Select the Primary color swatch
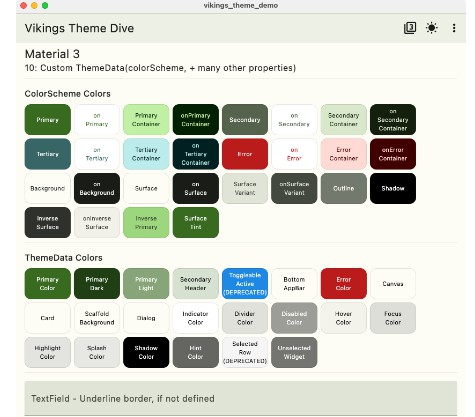475x417 pixels. click(48, 120)
